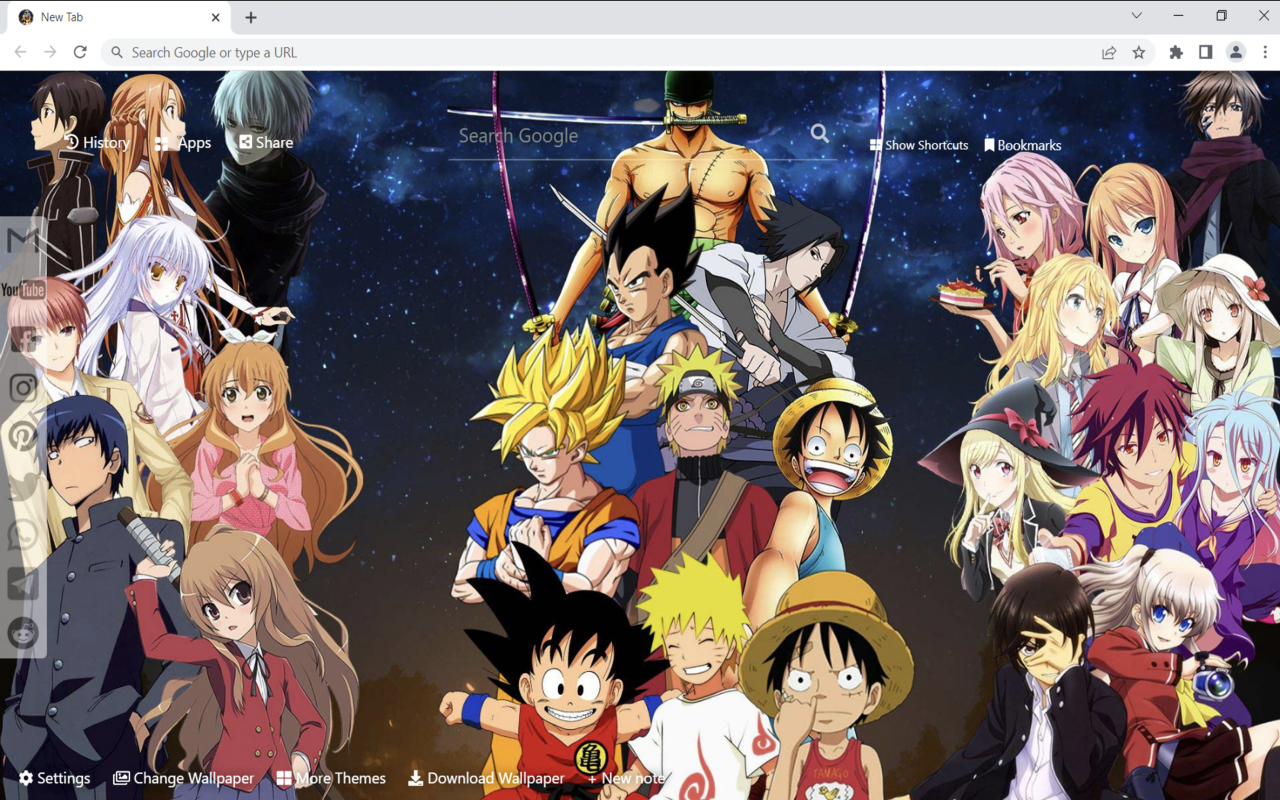Open a new tab with plus button

click(x=251, y=17)
